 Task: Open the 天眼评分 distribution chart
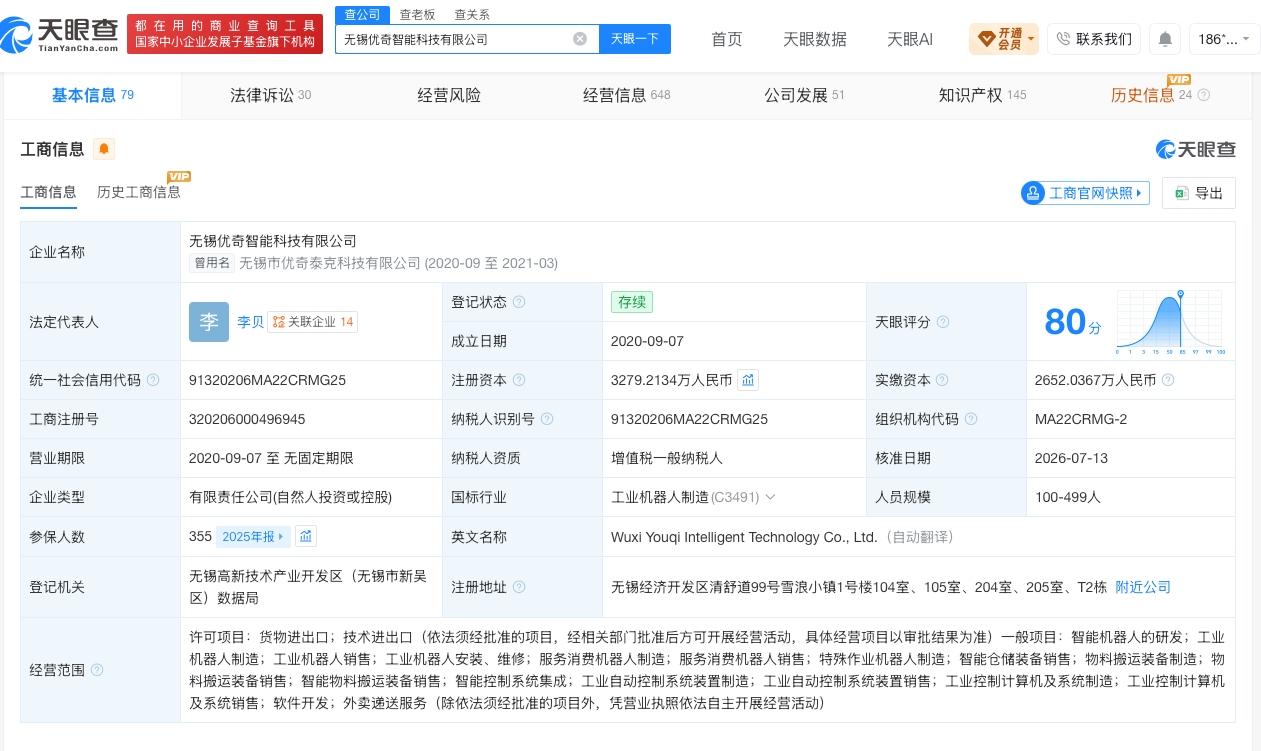click(x=1170, y=322)
